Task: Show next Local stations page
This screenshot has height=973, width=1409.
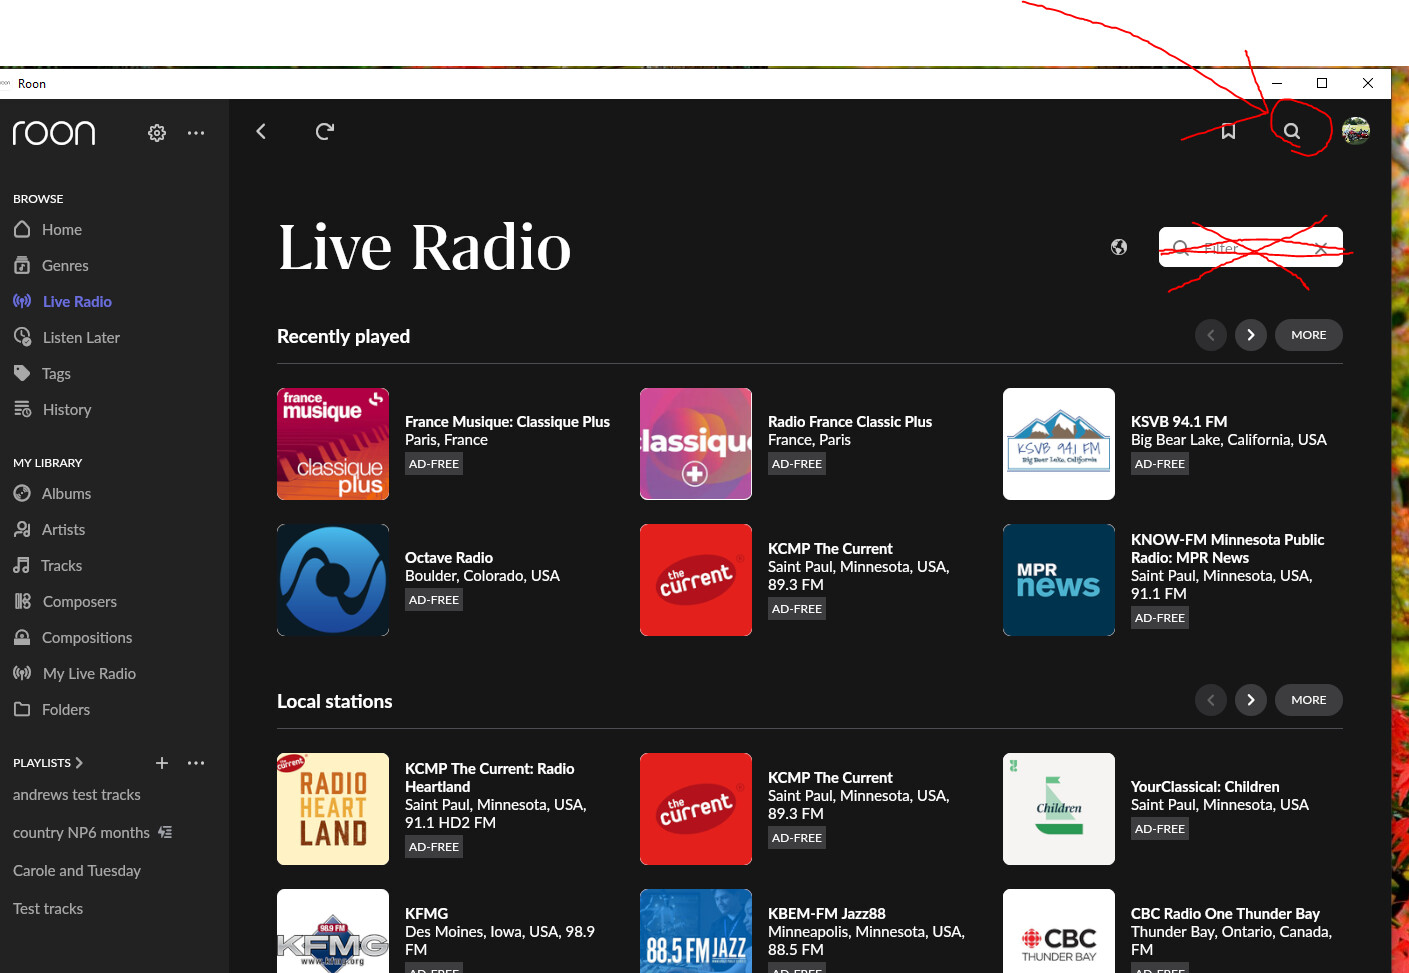Action: pyautogui.click(x=1251, y=700)
